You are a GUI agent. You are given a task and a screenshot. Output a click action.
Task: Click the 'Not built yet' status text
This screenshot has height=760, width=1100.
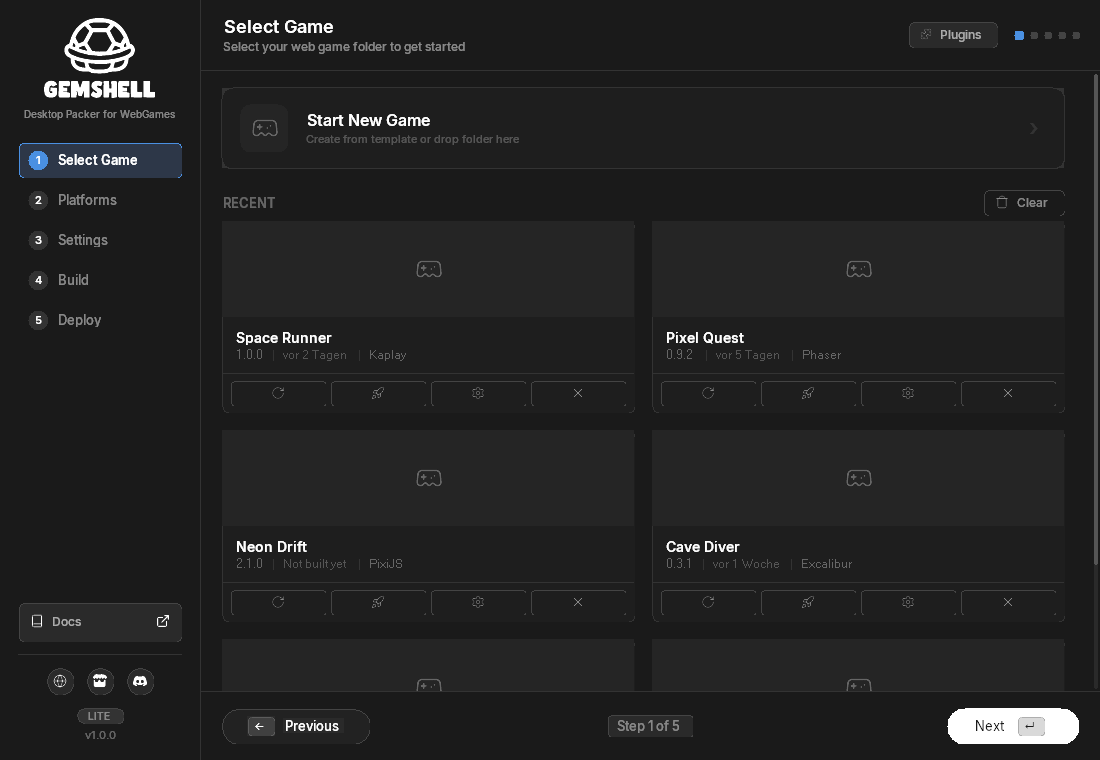pyautogui.click(x=314, y=564)
